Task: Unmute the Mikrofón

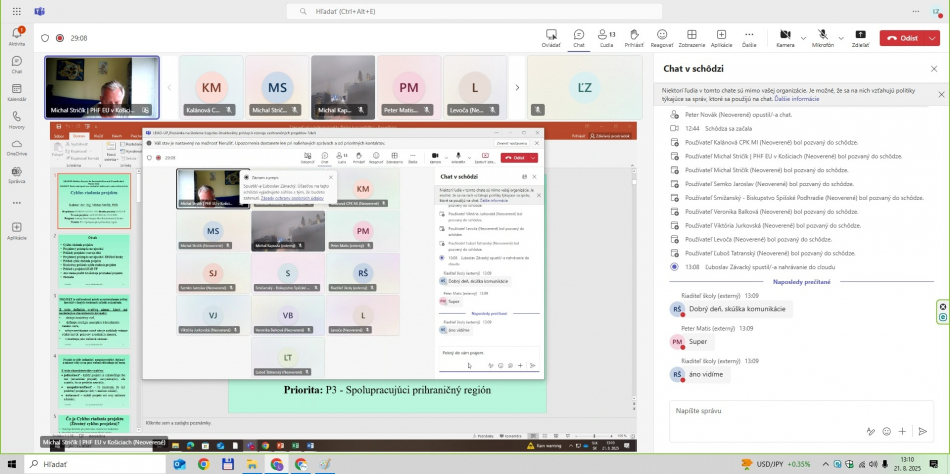Action: pos(822,35)
